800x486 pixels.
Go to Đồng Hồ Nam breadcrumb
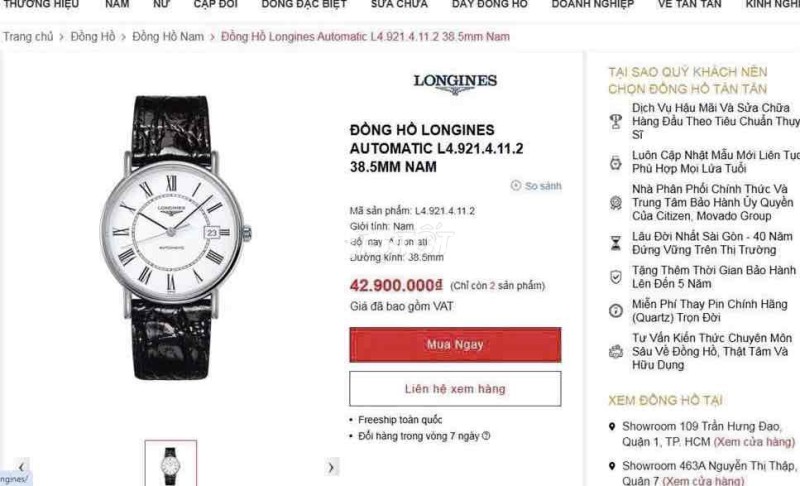(x=168, y=37)
